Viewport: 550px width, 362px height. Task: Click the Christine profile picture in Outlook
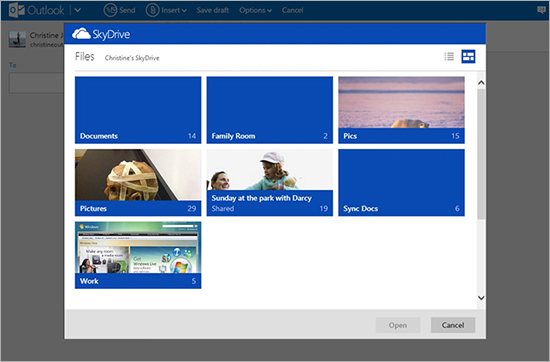(x=17, y=39)
